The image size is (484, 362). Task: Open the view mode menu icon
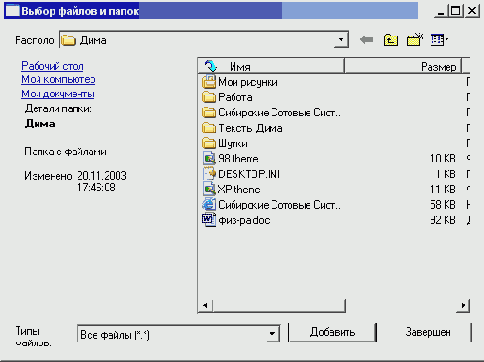point(439,40)
